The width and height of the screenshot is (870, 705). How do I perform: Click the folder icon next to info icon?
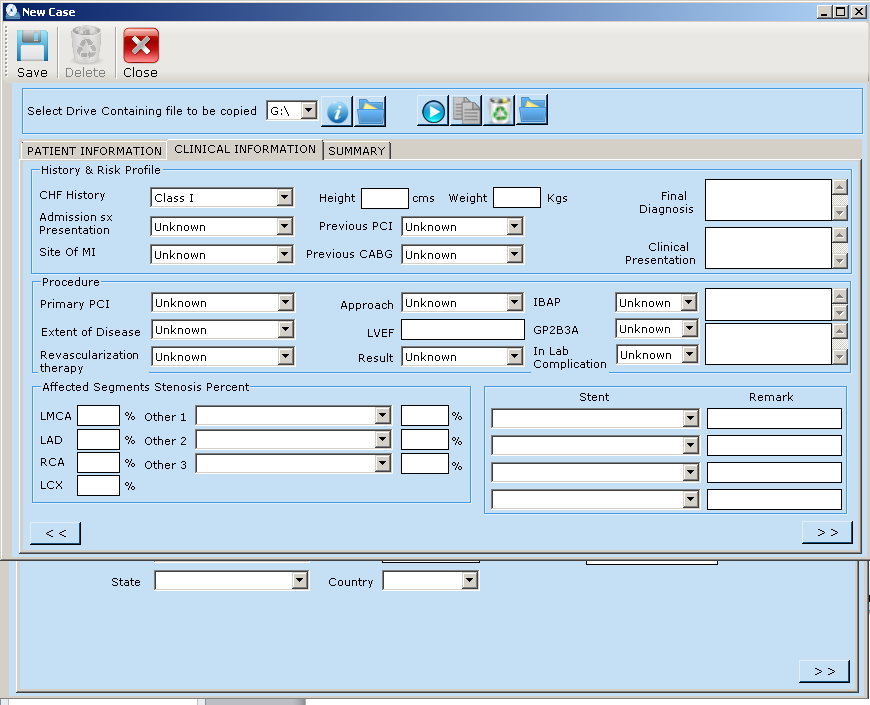click(x=370, y=112)
